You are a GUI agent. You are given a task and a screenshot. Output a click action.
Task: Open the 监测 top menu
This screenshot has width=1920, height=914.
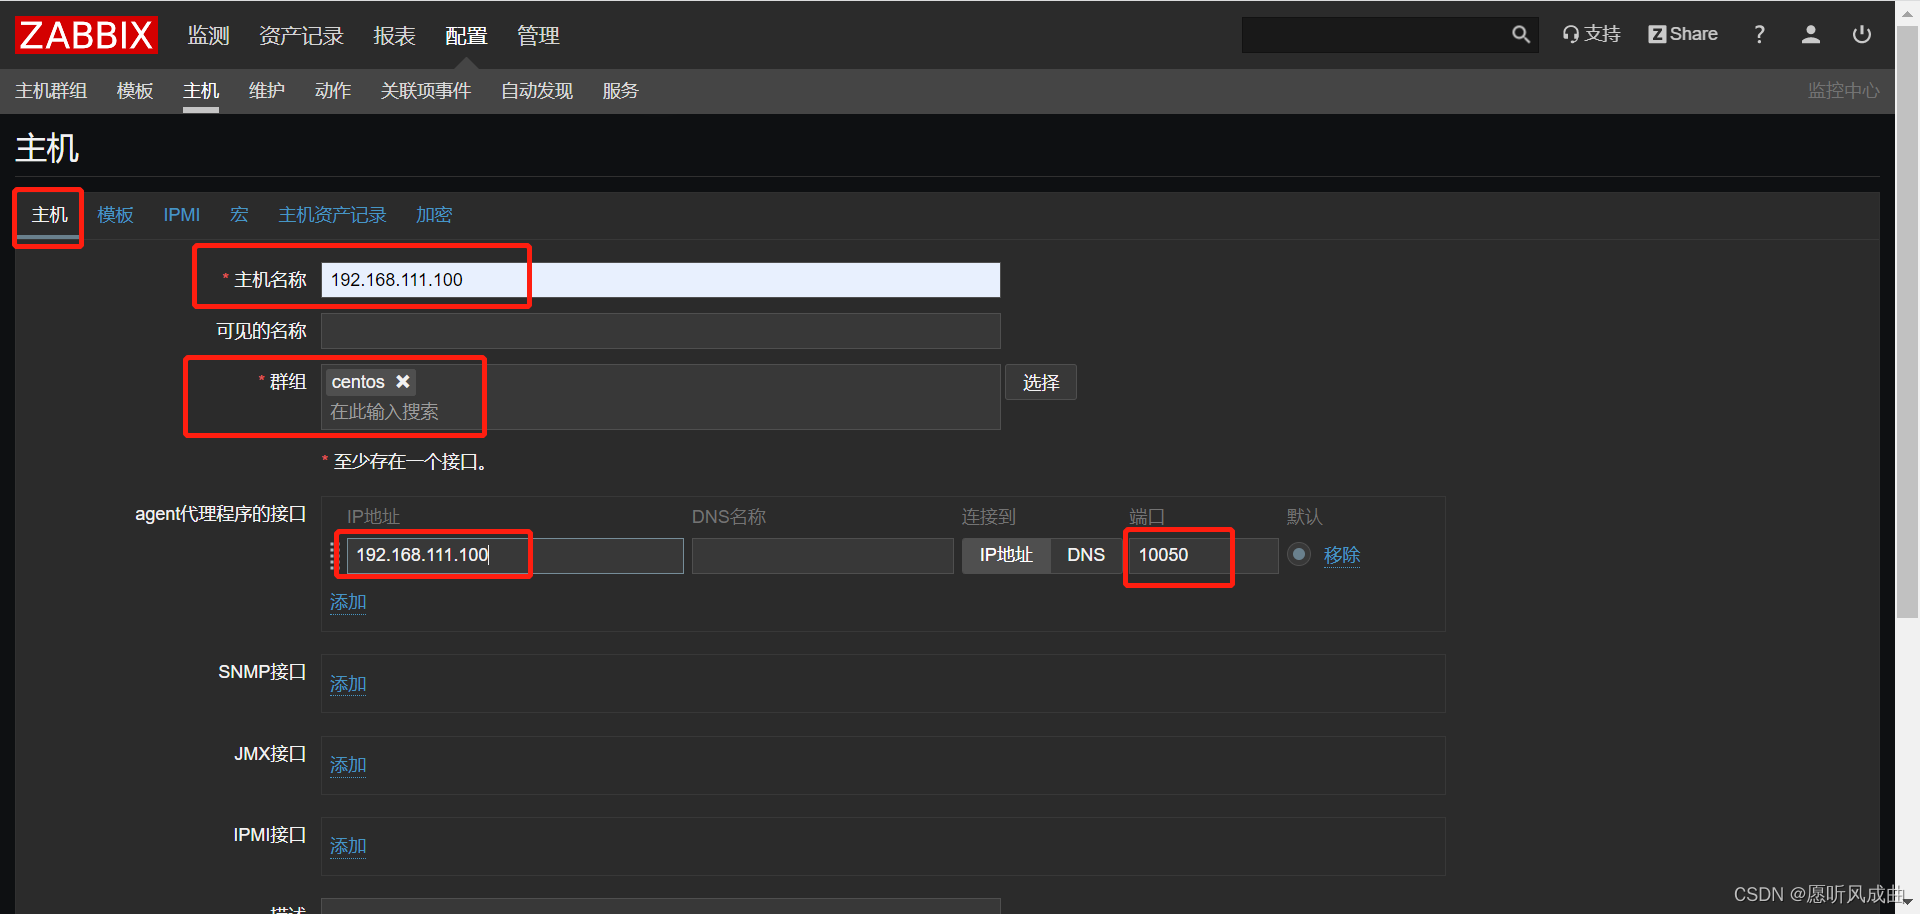coord(209,36)
